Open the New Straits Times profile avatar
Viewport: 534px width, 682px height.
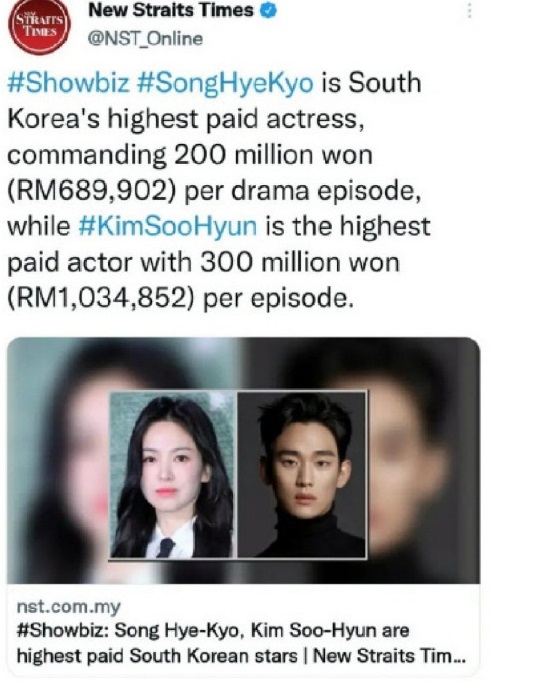pyautogui.click(x=39, y=25)
